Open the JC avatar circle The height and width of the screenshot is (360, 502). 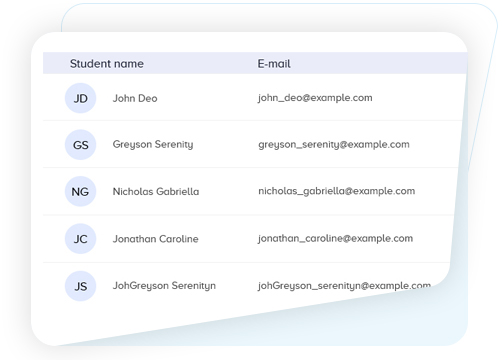point(80,239)
